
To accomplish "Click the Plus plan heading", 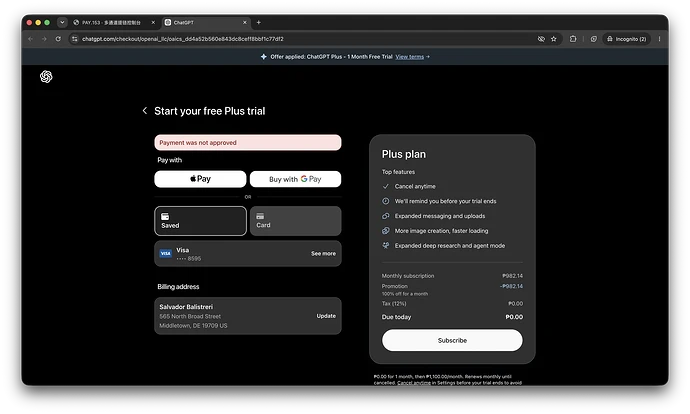I will tap(404, 154).
